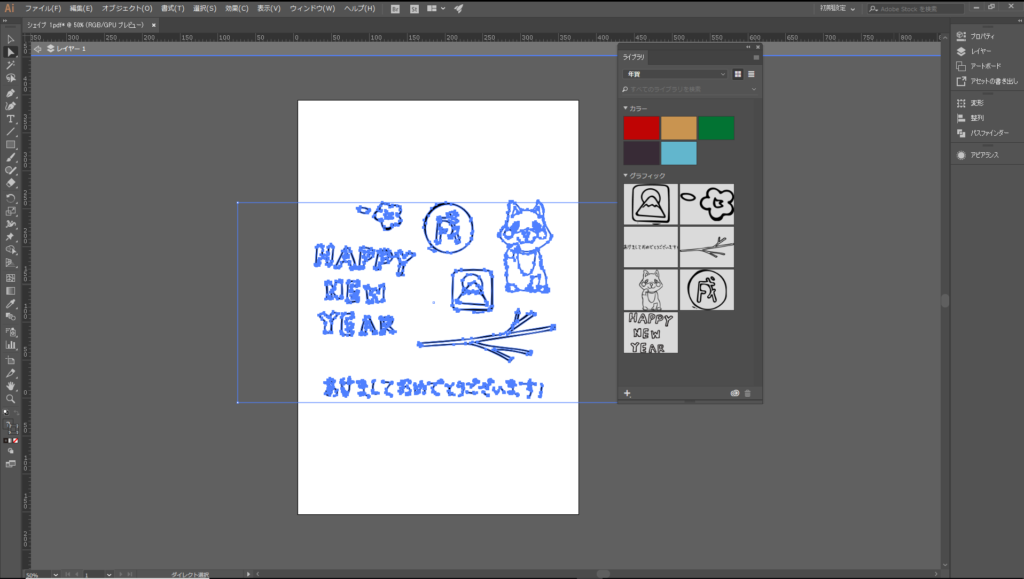Viewport: 1024px width, 579px height.
Task: Open the zoom level dropdown at 50%
Action: coord(55,574)
